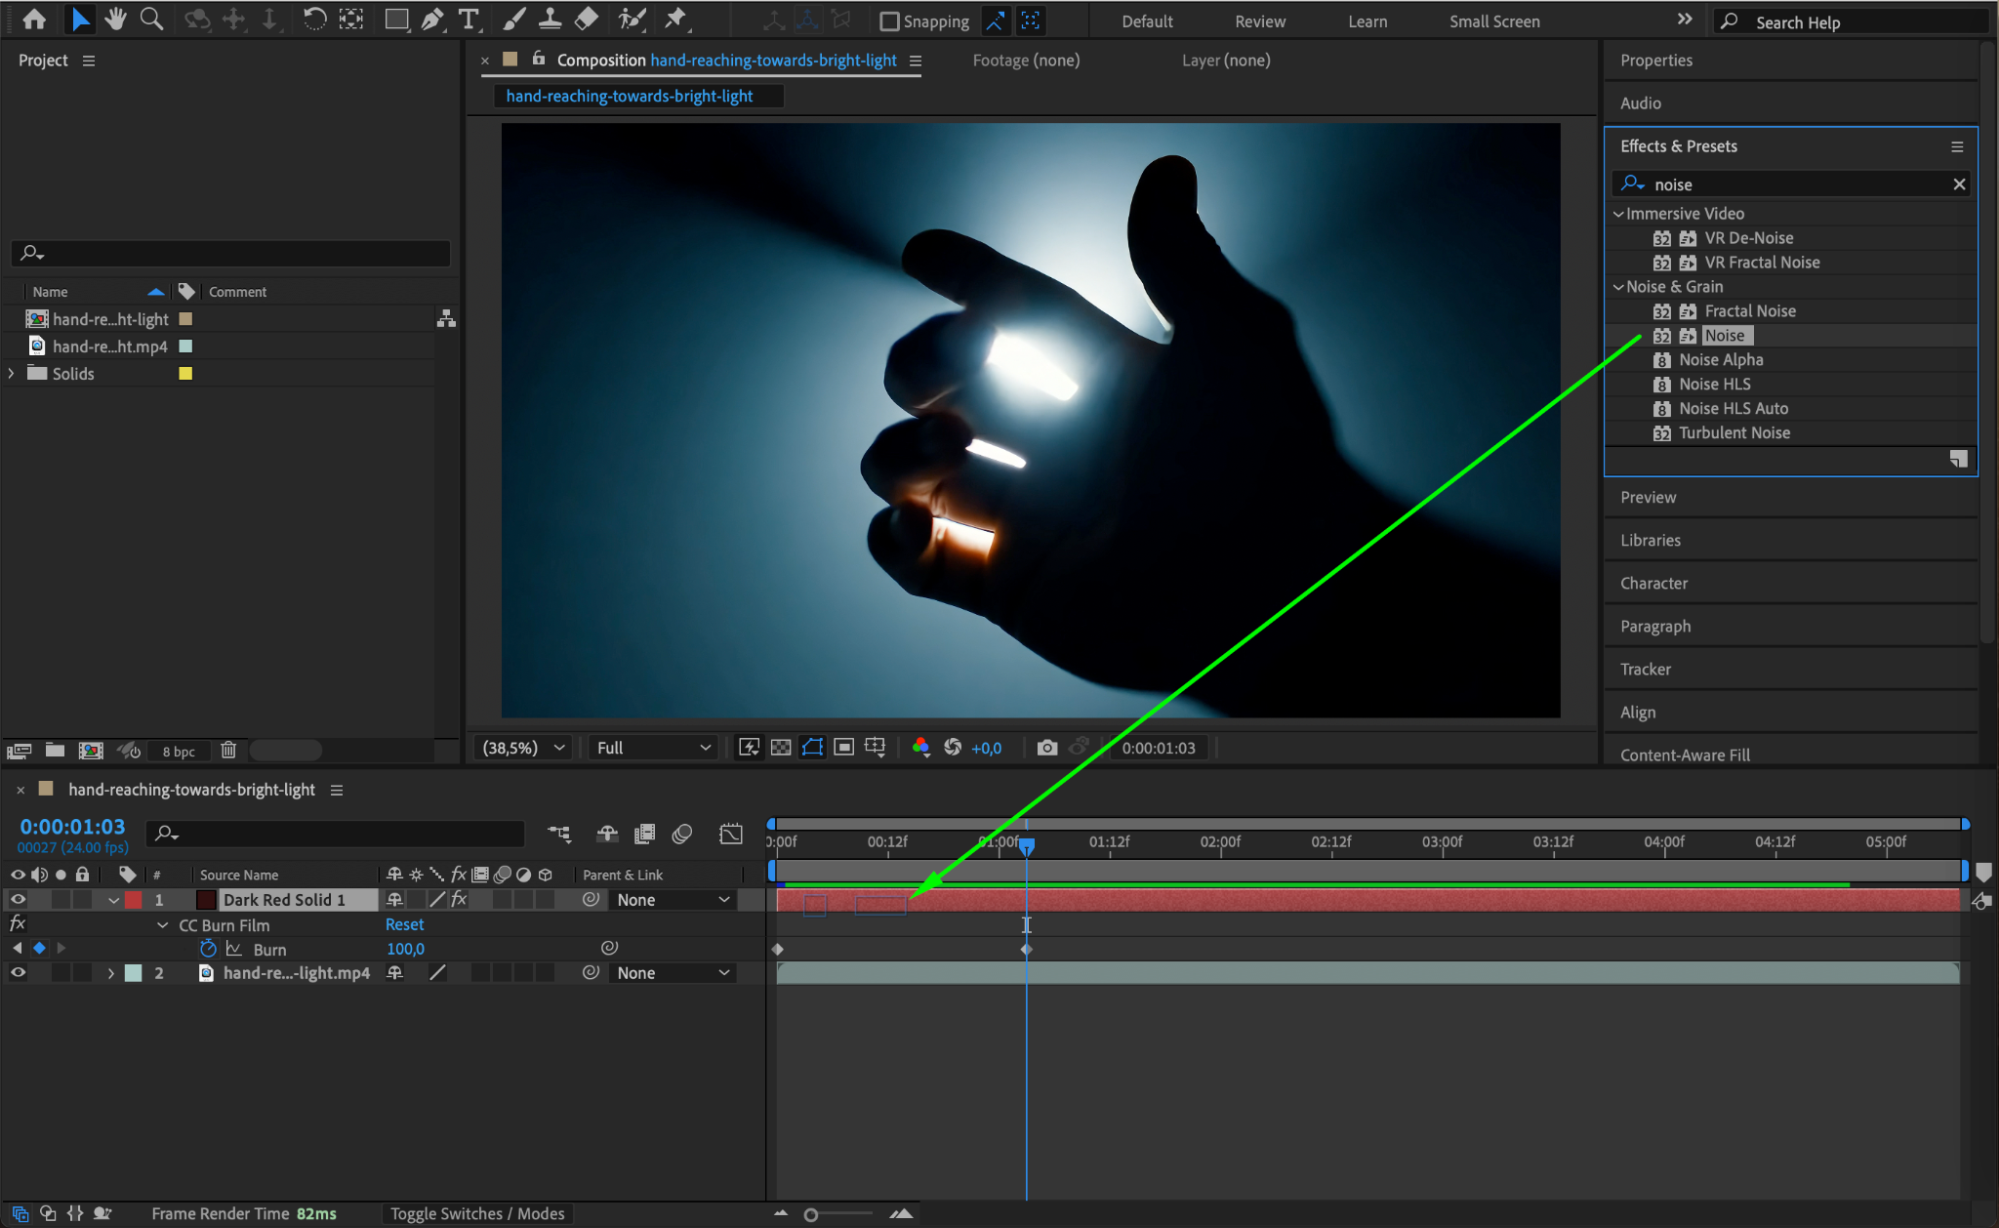Select the Rectangle shape tool

(x=396, y=19)
